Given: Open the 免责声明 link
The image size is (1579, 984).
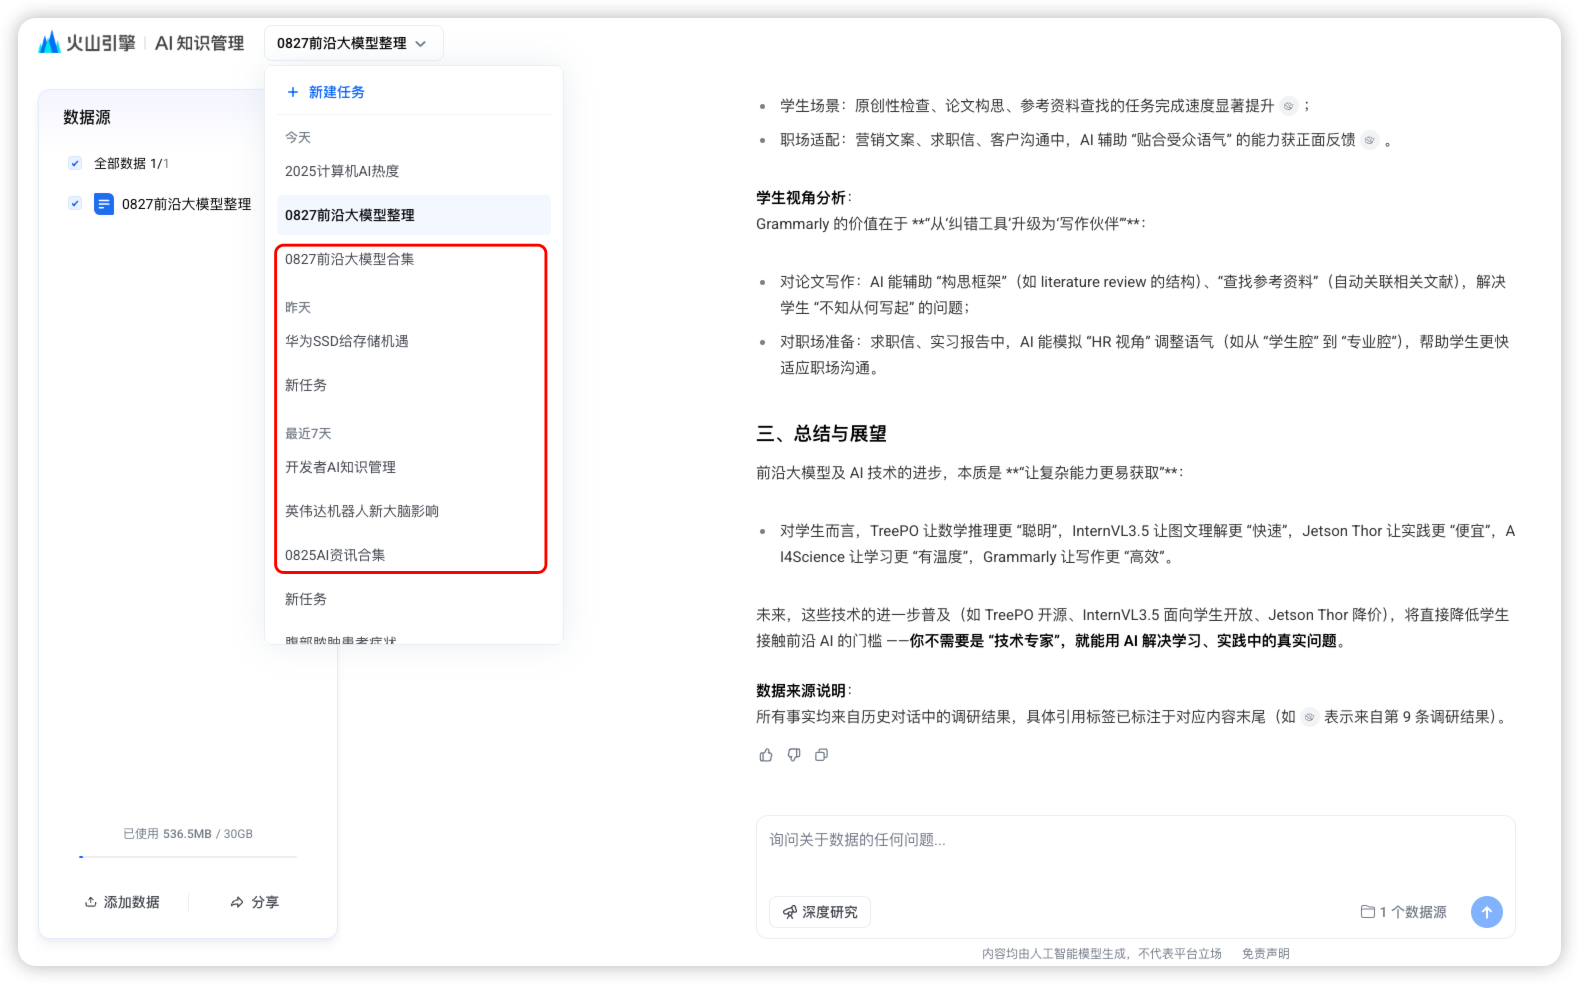Looking at the screenshot, I should coord(1266,954).
